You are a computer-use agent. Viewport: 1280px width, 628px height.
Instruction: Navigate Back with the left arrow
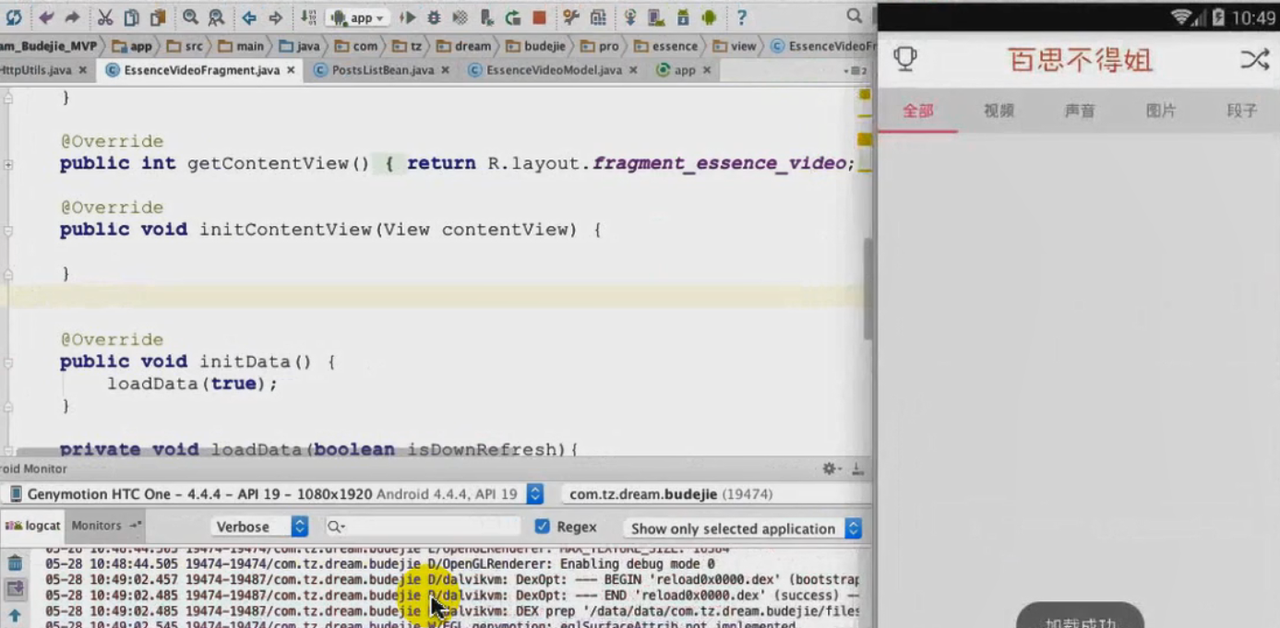point(249,17)
